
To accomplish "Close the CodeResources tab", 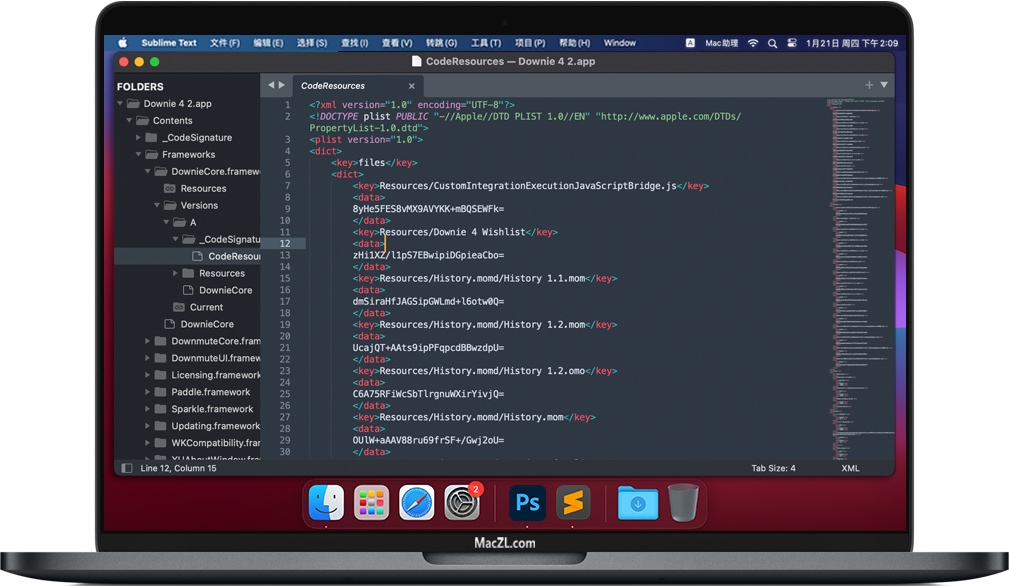I will [x=411, y=86].
